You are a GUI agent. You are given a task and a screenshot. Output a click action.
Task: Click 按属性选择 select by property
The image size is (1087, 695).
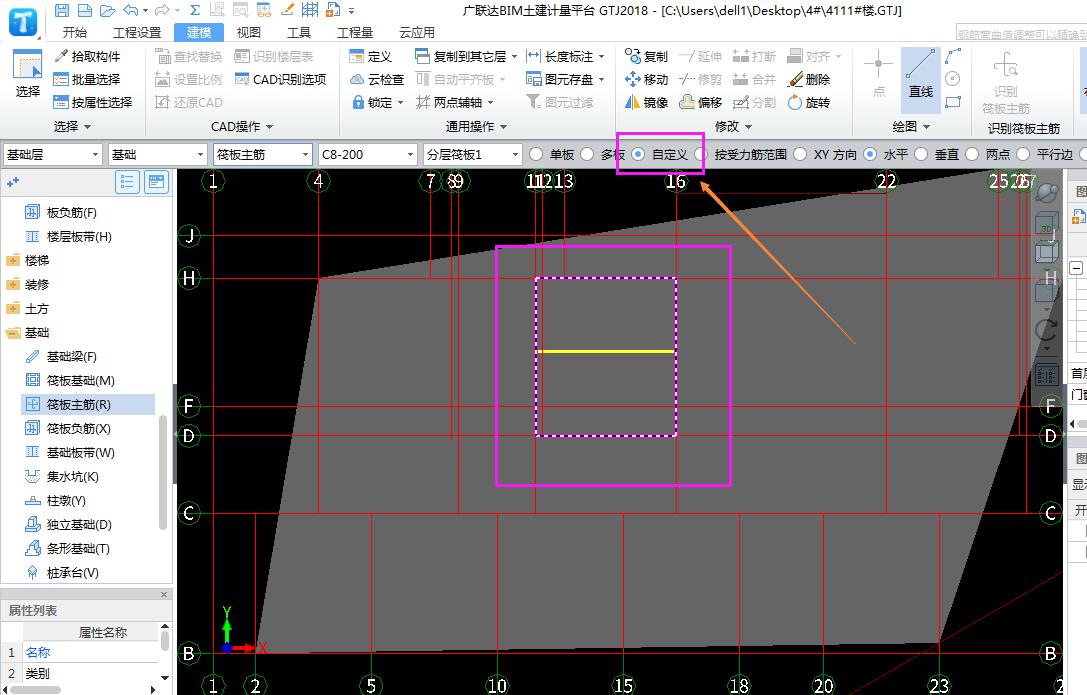pyautogui.click(x=93, y=102)
